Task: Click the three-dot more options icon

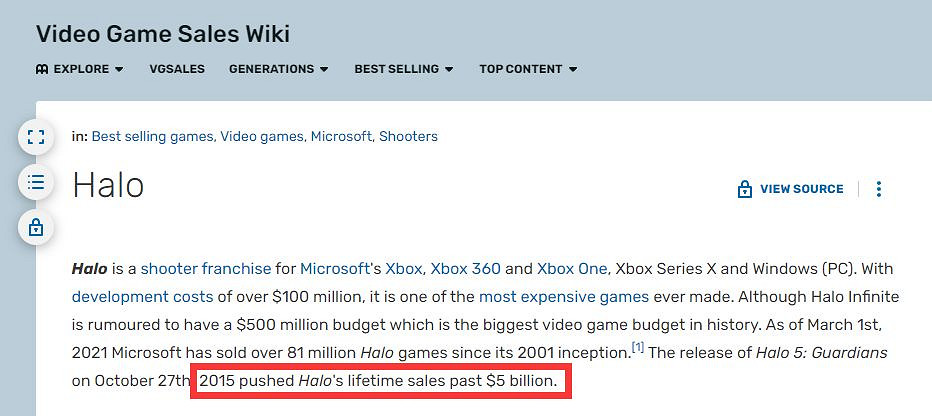Action: 879,189
